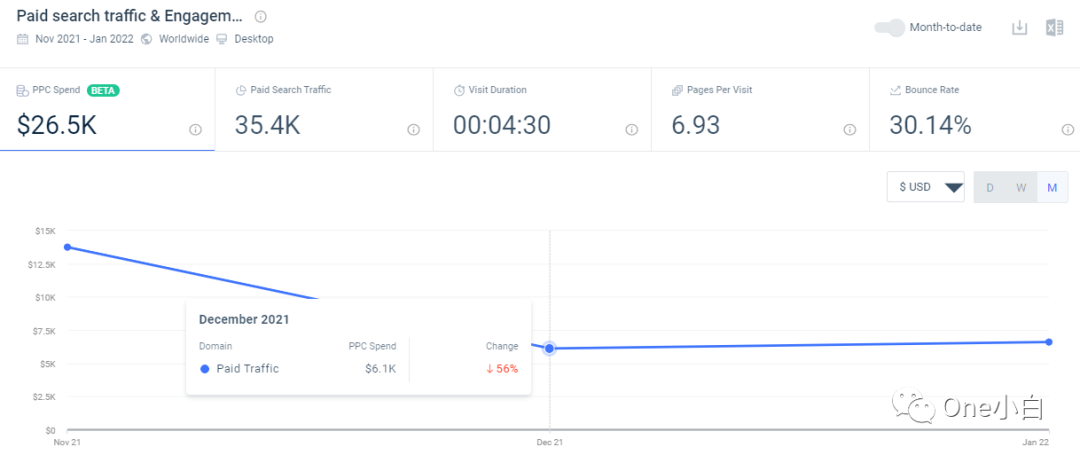Open the $ USD currency dropdown
This screenshot has height=455, width=1080.
click(926, 187)
